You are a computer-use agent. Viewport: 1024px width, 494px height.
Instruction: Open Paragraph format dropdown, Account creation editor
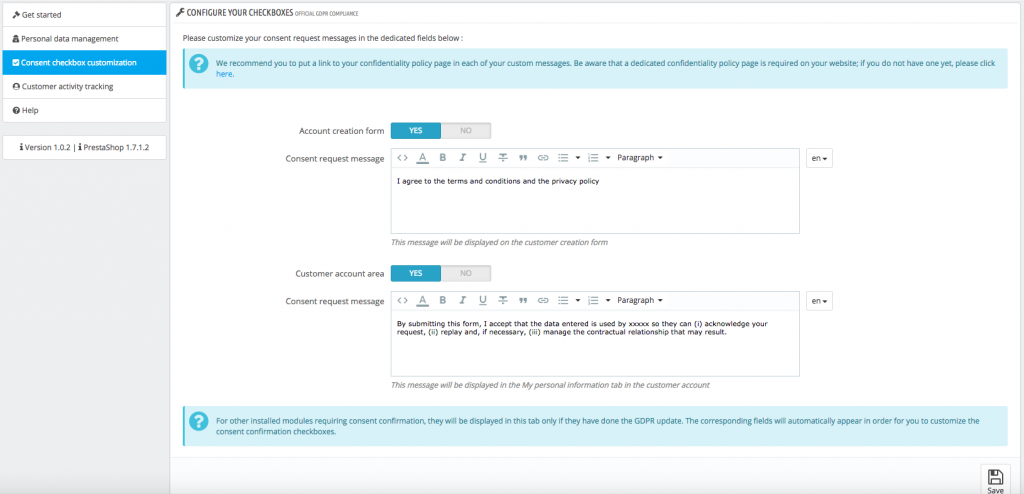(x=640, y=157)
